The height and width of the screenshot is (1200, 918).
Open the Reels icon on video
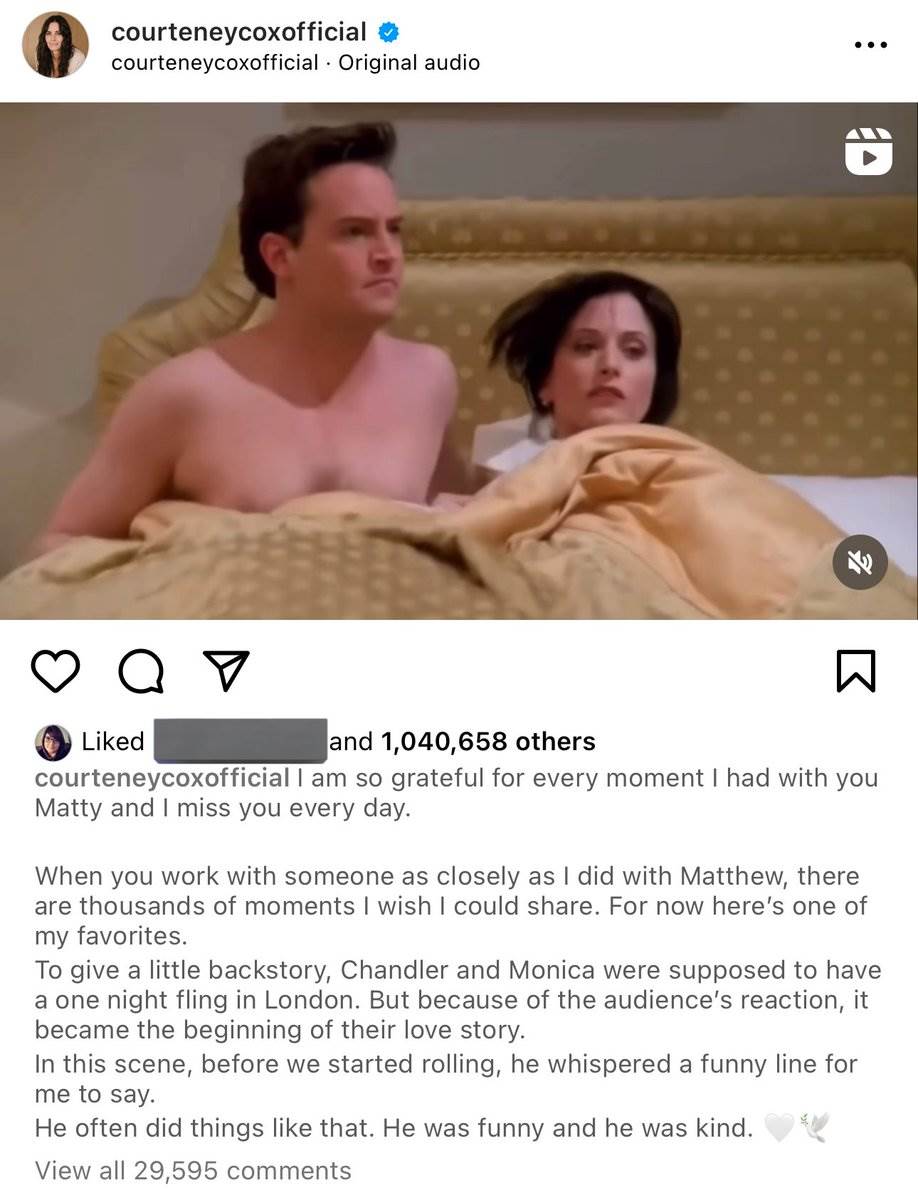tap(868, 151)
